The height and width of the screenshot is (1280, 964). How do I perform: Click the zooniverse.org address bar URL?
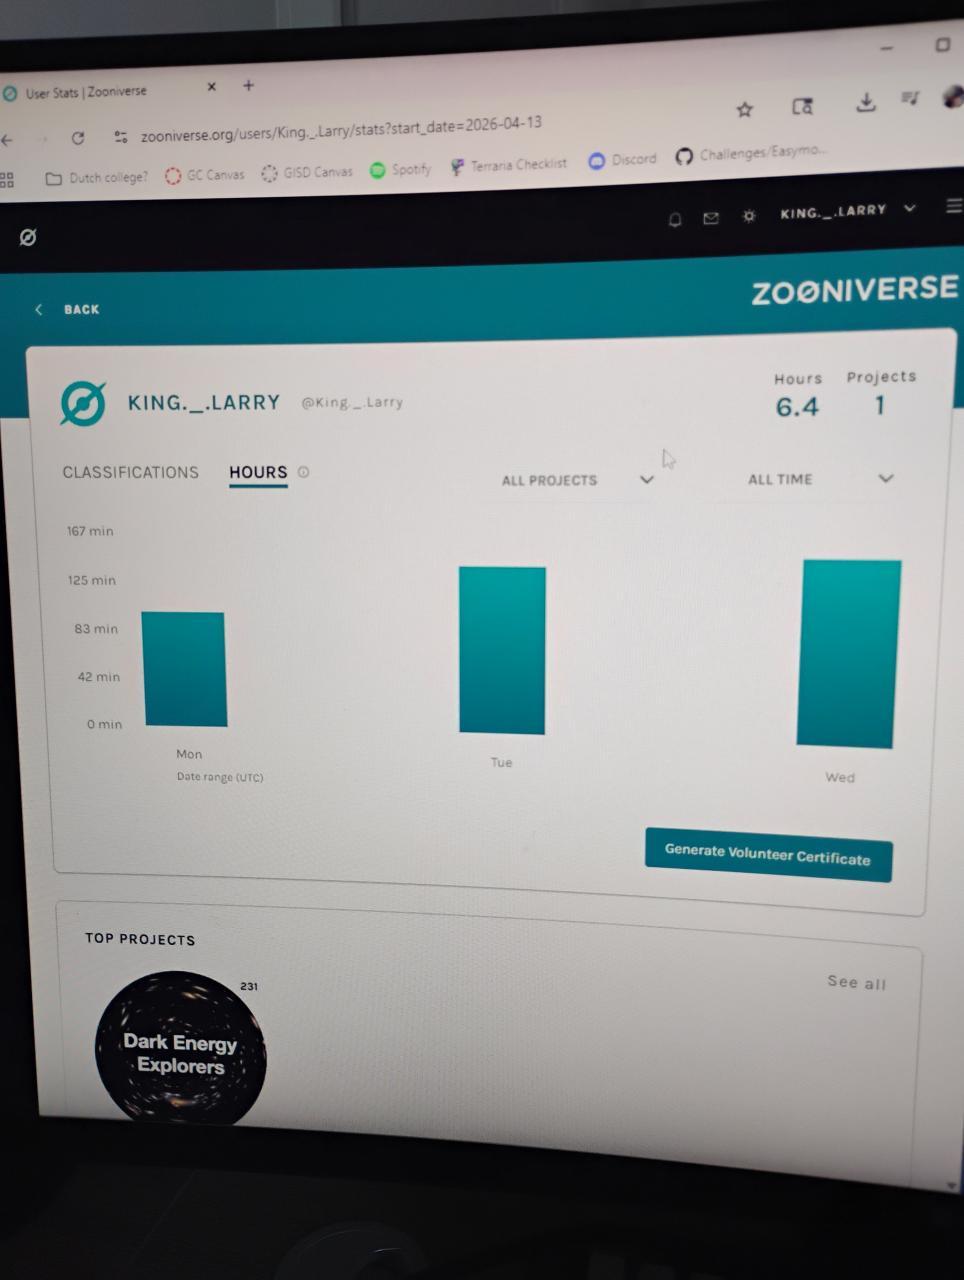(x=341, y=129)
